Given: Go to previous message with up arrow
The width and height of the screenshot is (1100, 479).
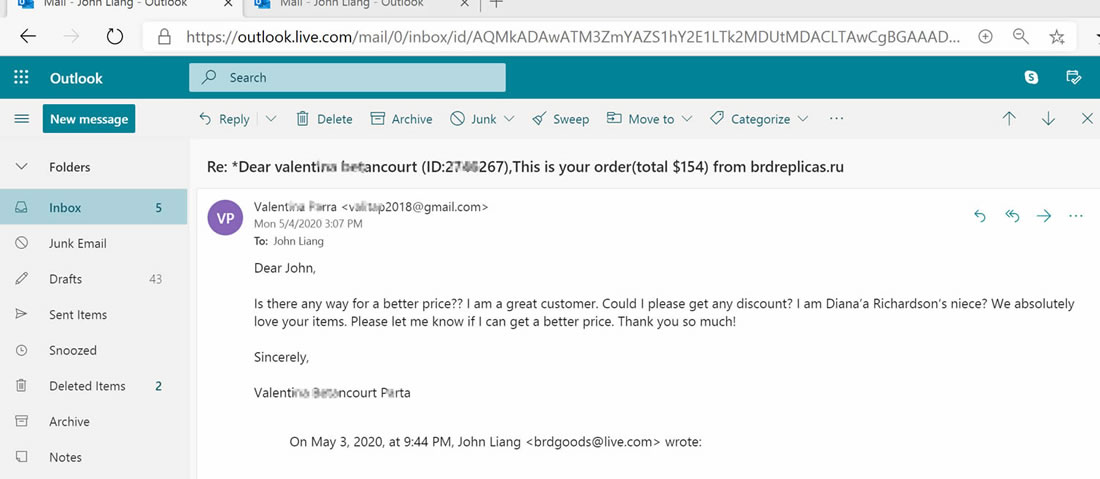Looking at the screenshot, I should coord(1009,119).
